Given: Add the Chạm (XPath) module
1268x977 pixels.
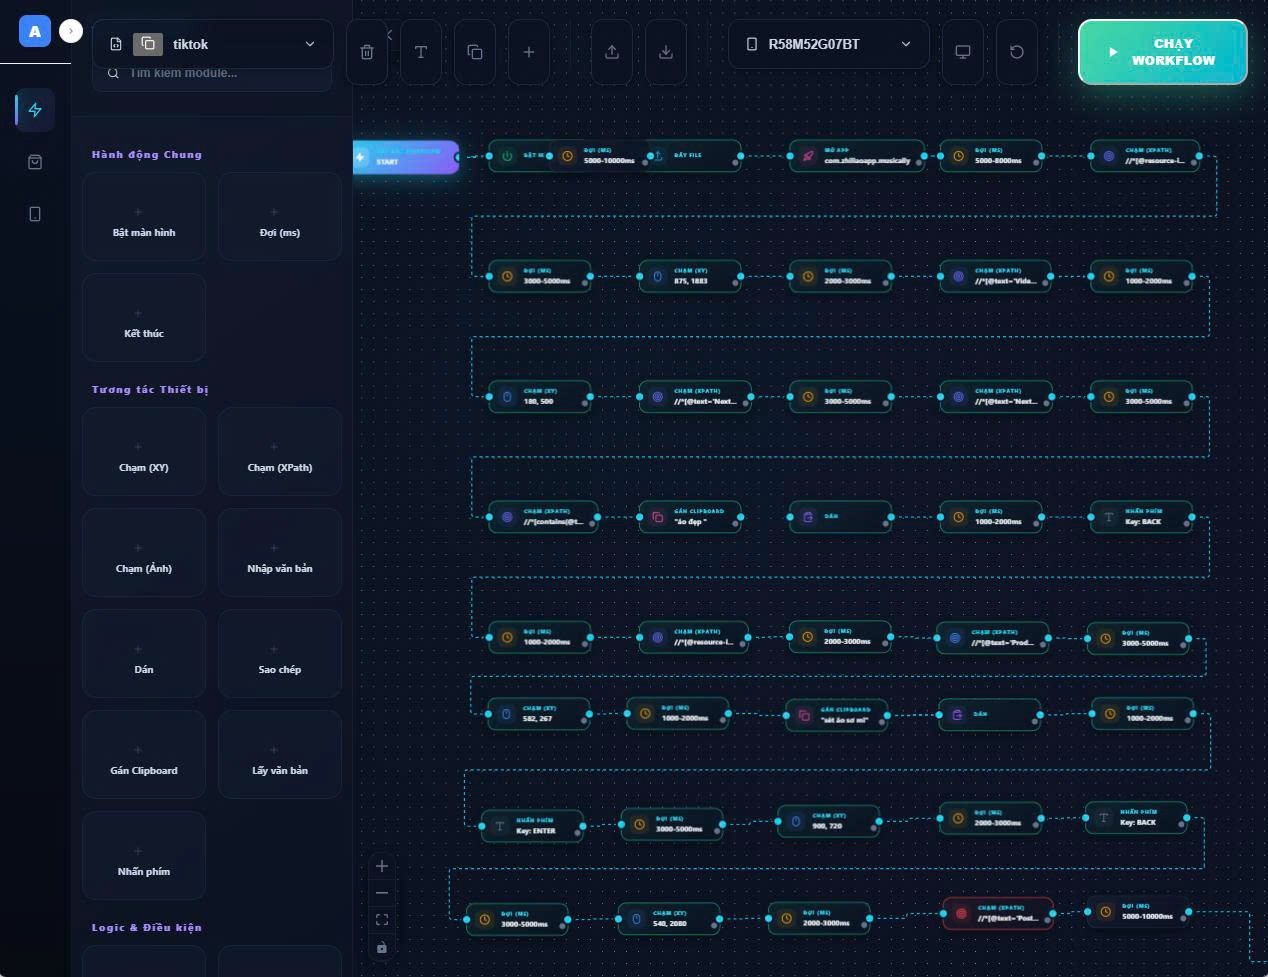Looking at the screenshot, I should click(280, 452).
